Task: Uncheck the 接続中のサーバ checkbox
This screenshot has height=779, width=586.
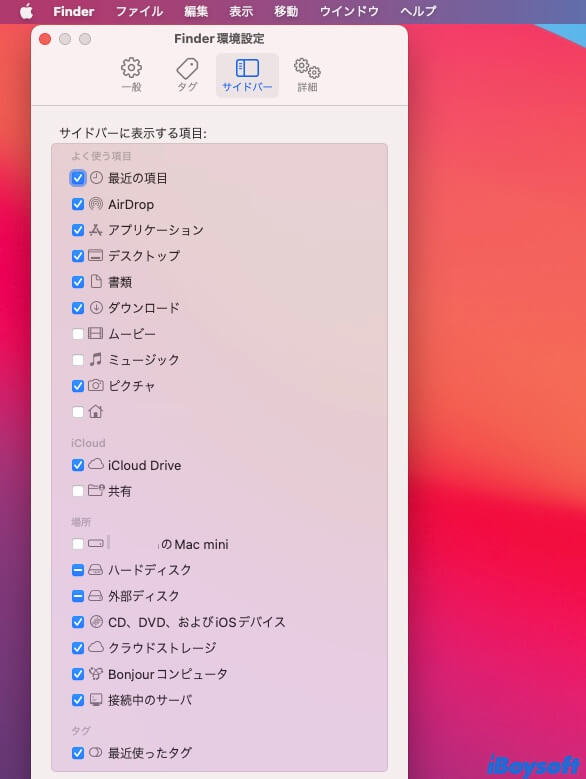Action: pos(78,700)
